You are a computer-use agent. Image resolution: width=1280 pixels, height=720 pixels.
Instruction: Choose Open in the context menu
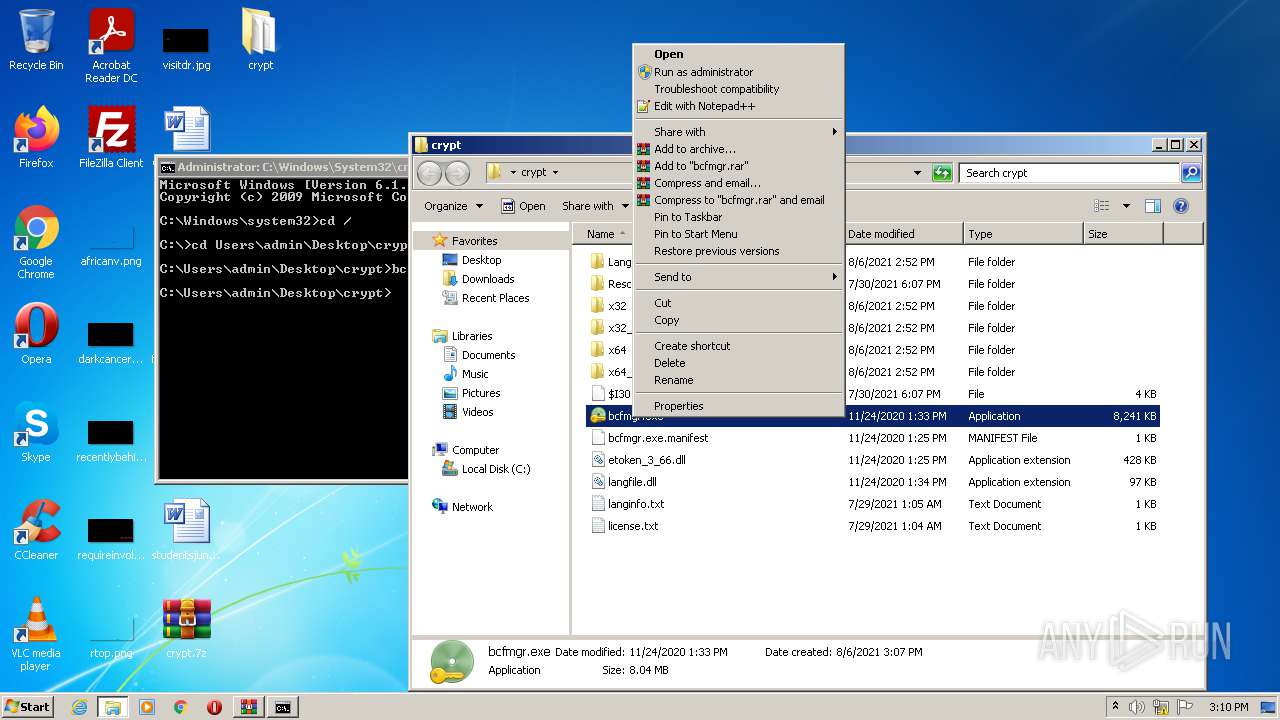coord(738,54)
